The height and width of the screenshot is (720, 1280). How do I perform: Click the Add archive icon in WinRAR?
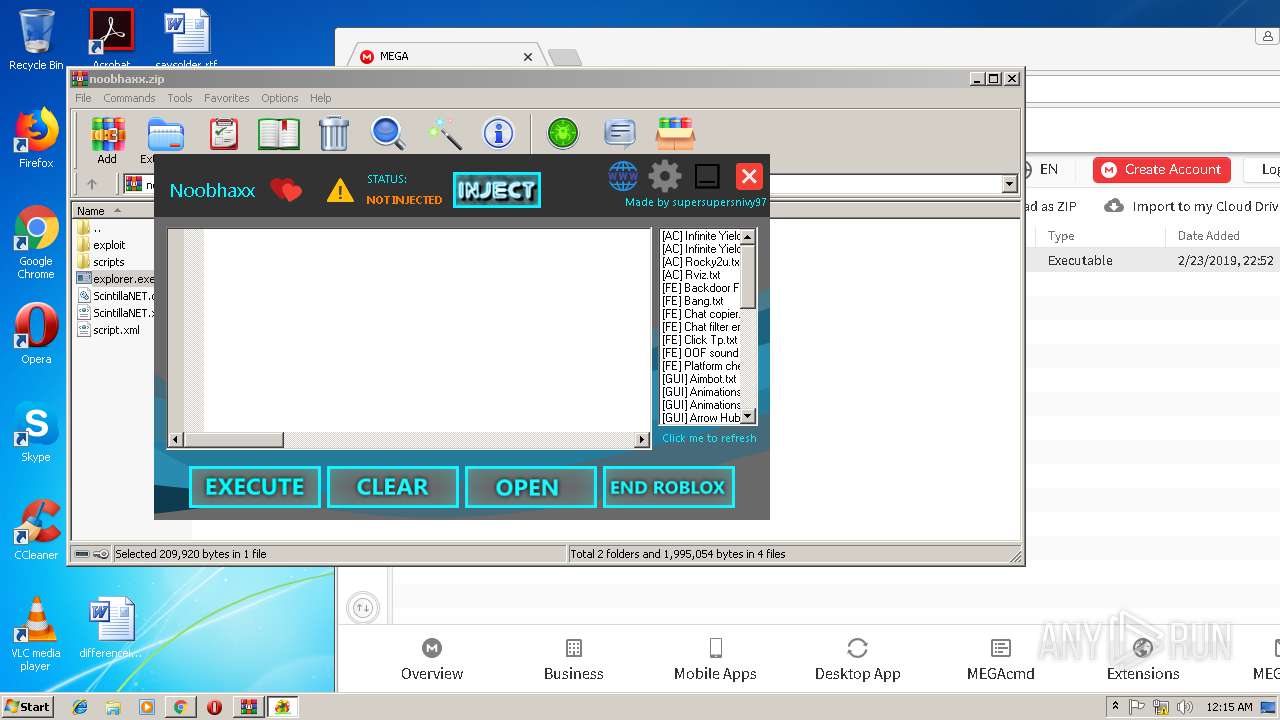(107, 134)
